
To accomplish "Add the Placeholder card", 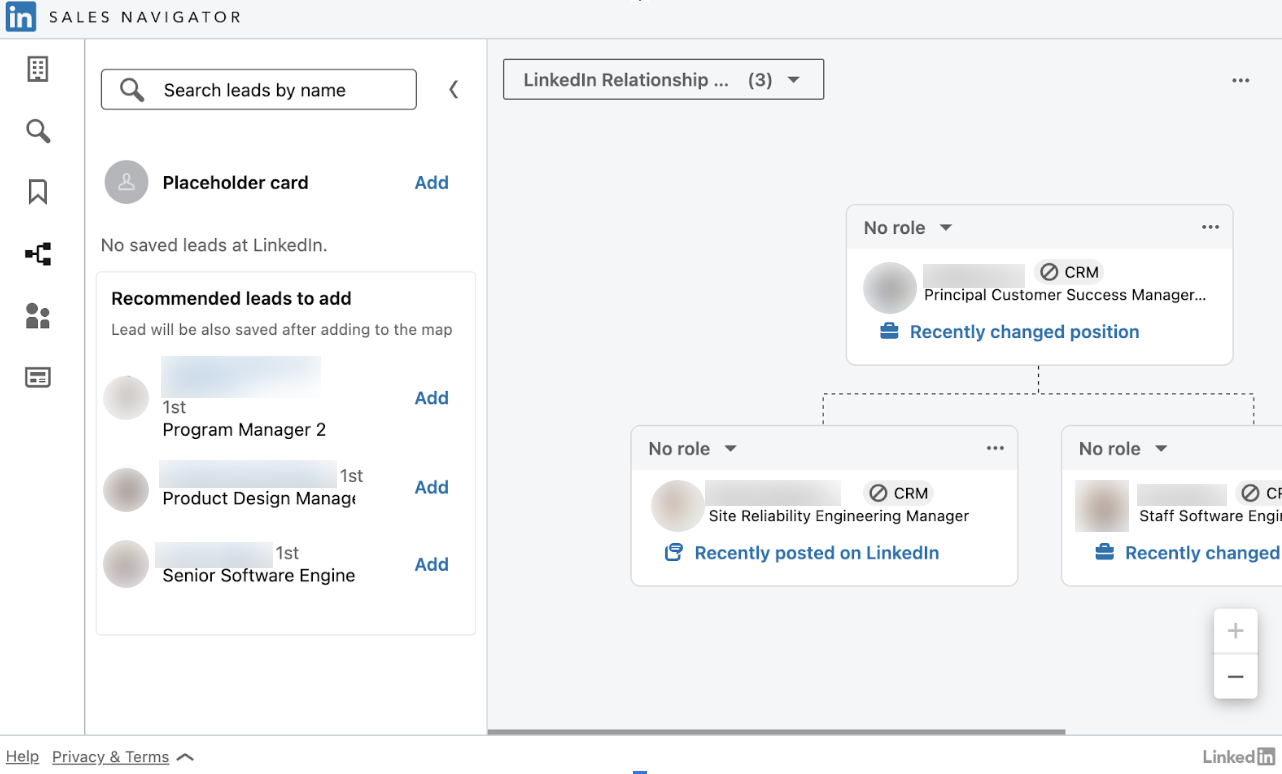I will coord(432,182).
